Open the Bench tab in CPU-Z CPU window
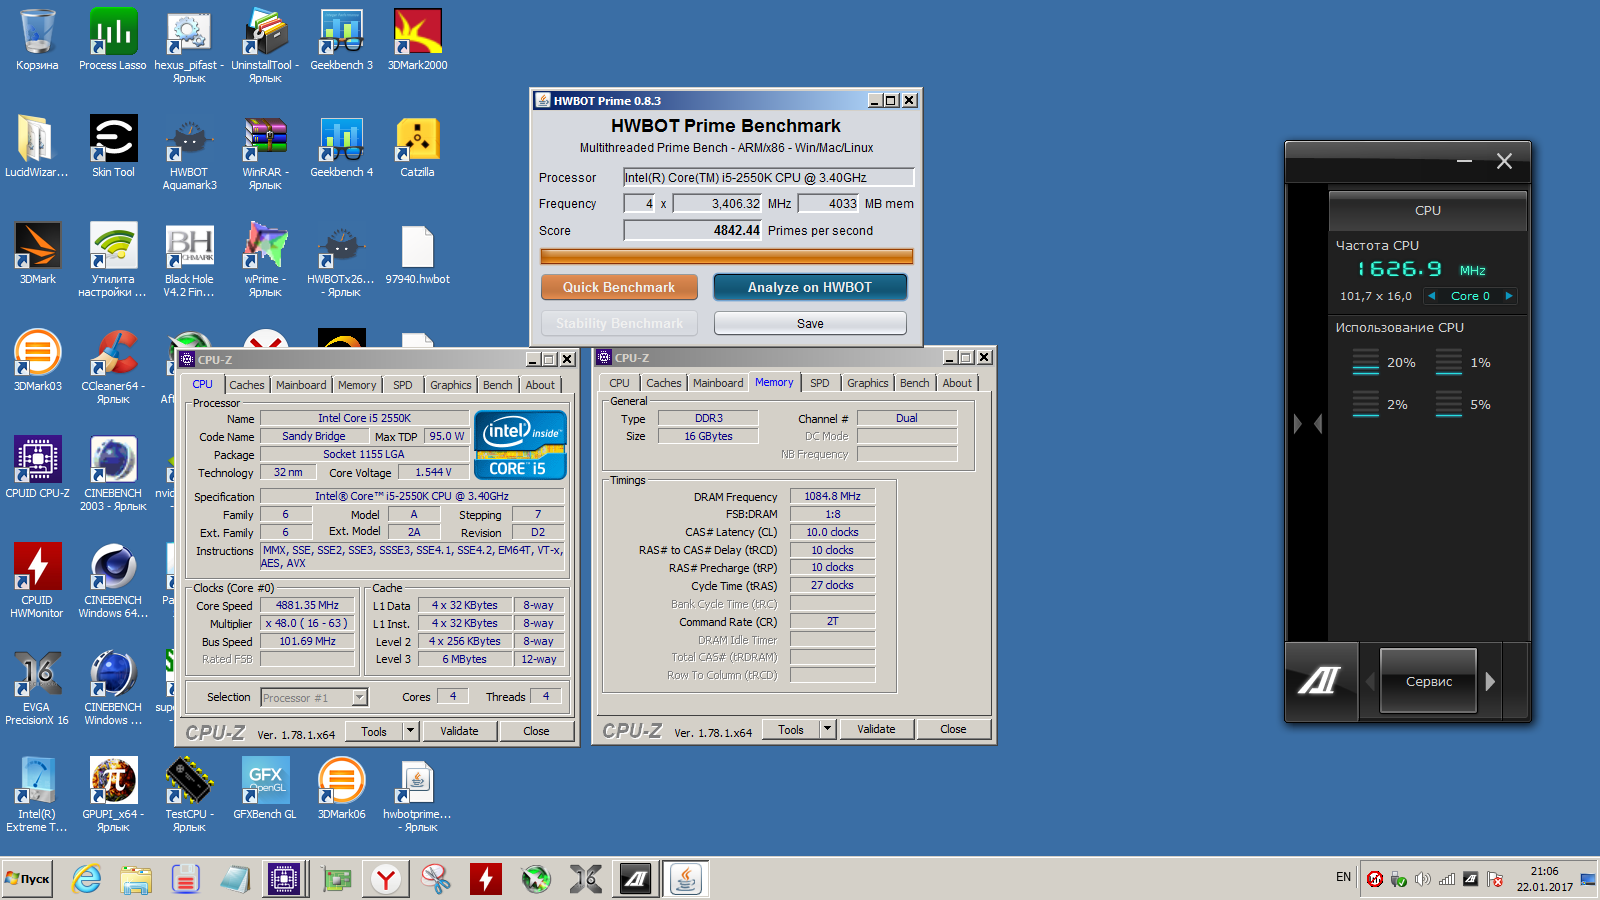 [497, 385]
